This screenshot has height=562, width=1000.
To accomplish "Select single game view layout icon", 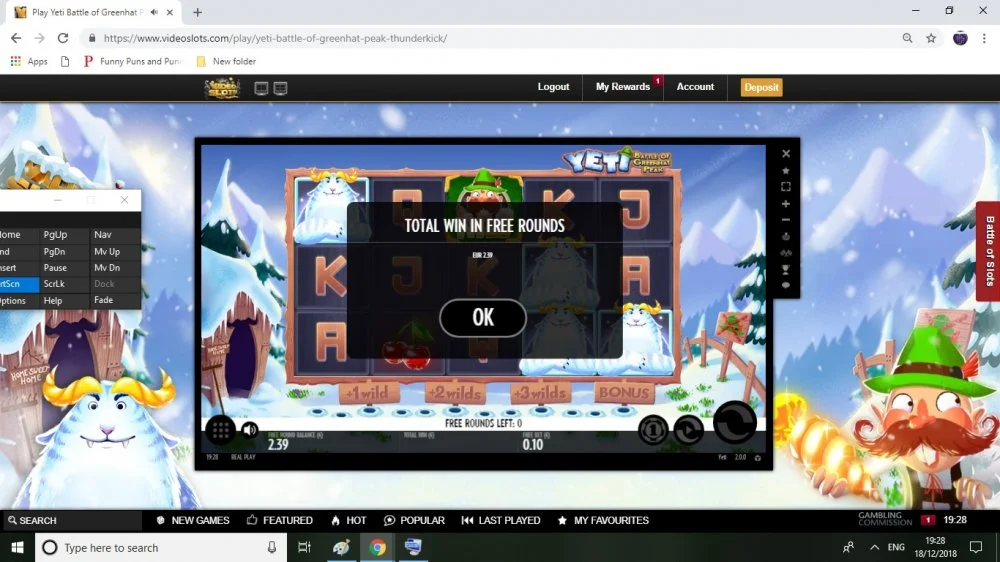I will (x=261, y=88).
